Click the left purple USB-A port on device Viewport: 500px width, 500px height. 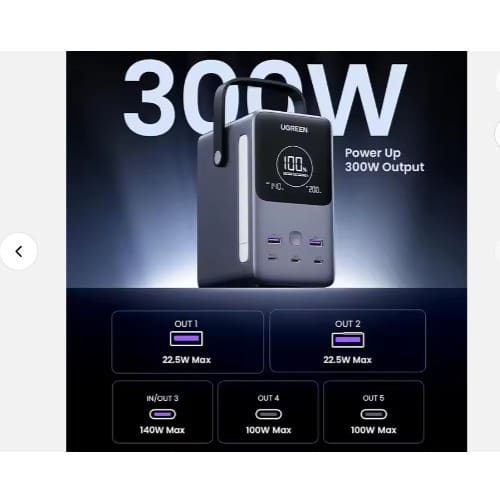pyautogui.click(x=274, y=240)
